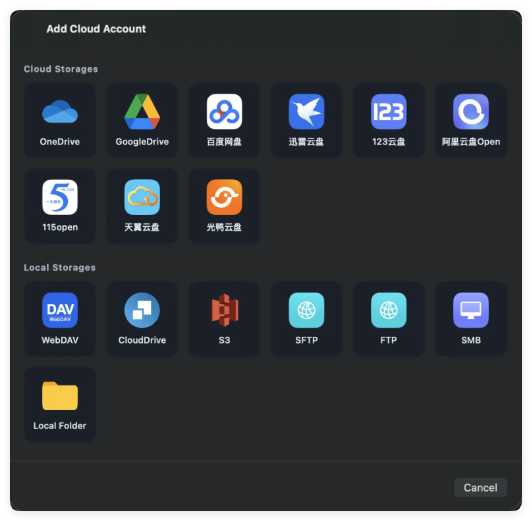Viewport: 532px width, 521px height.
Task: Add a WebDAV storage via DAV icon
Action: click(60, 310)
